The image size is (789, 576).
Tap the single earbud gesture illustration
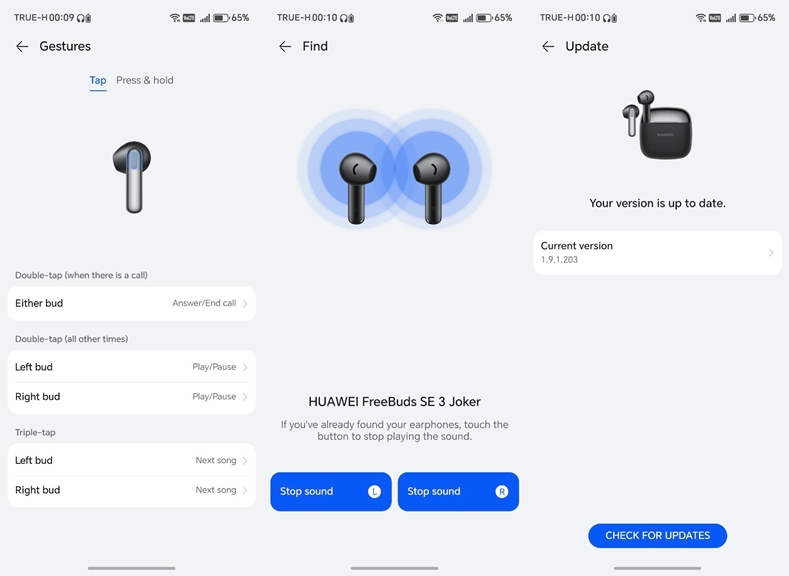pos(132,177)
